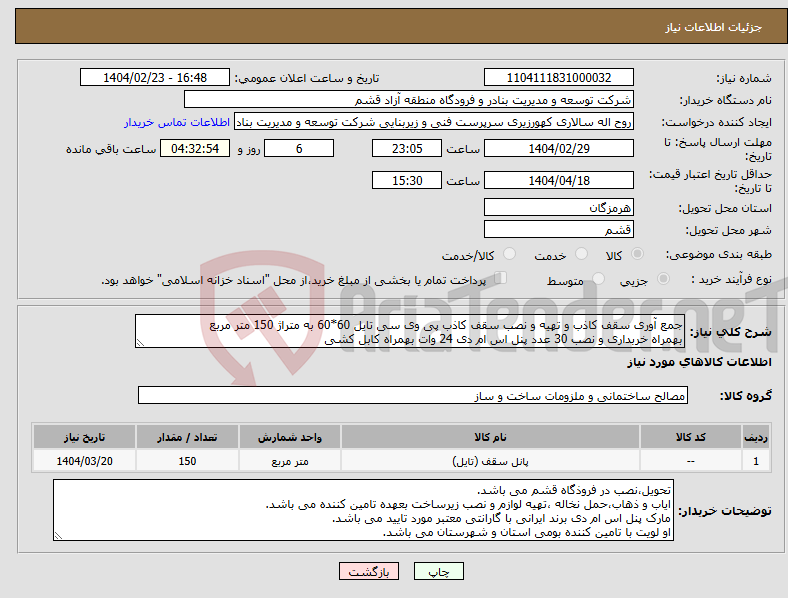Select the متوسط purchase type radio
The width and height of the screenshot is (788, 598).
tap(598, 279)
